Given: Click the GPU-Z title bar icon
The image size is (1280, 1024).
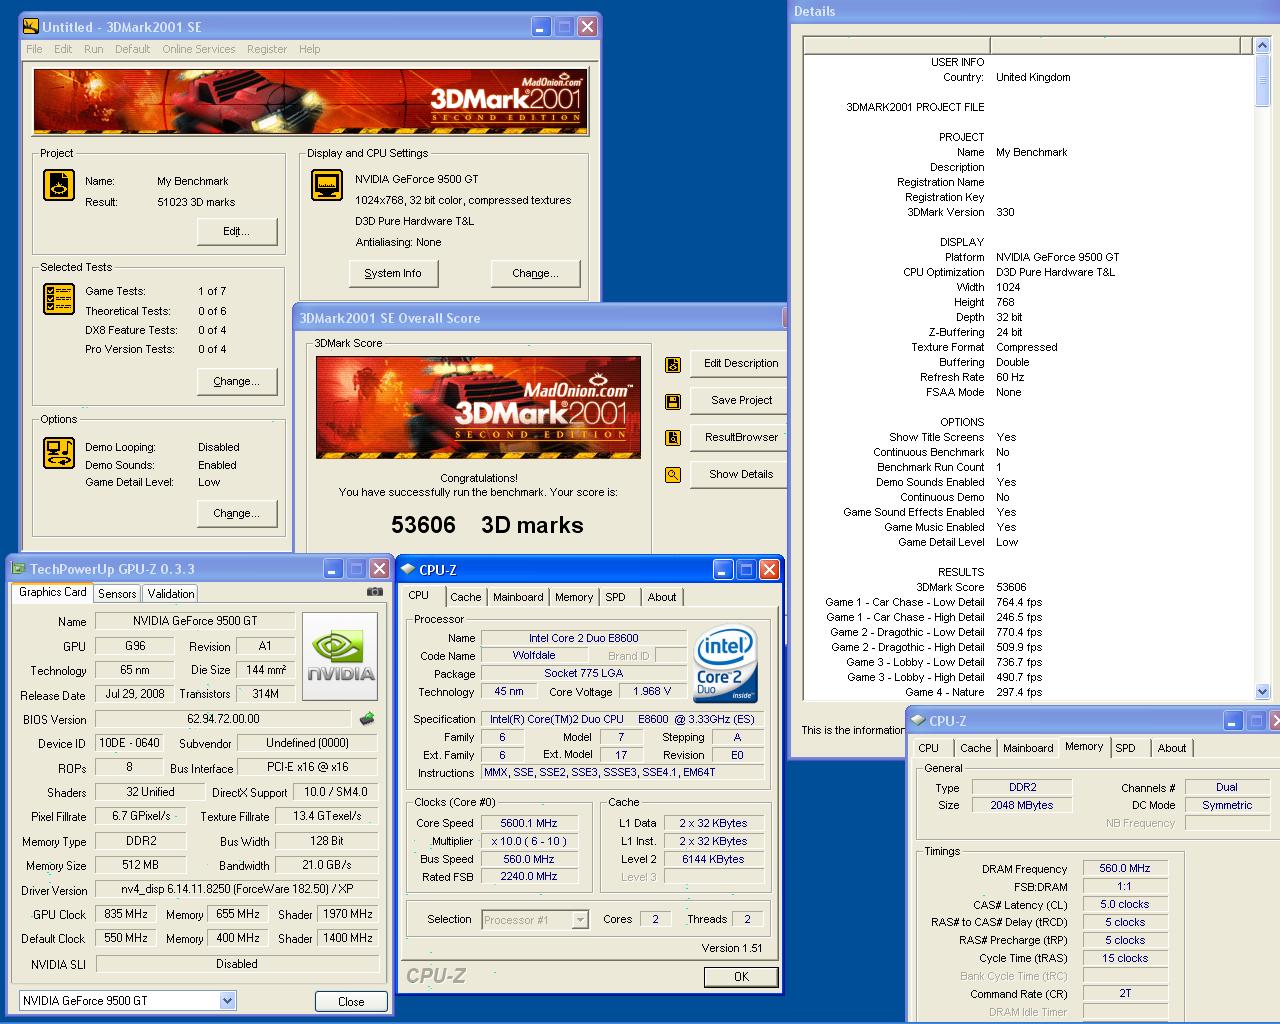Looking at the screenshot, I should [19, 569].
